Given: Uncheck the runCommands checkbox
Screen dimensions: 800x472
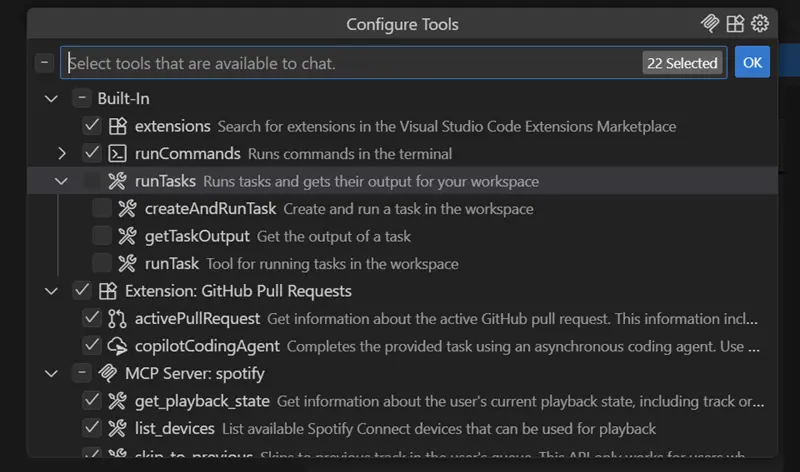Looking at the screenshot, I should (92, 153).
